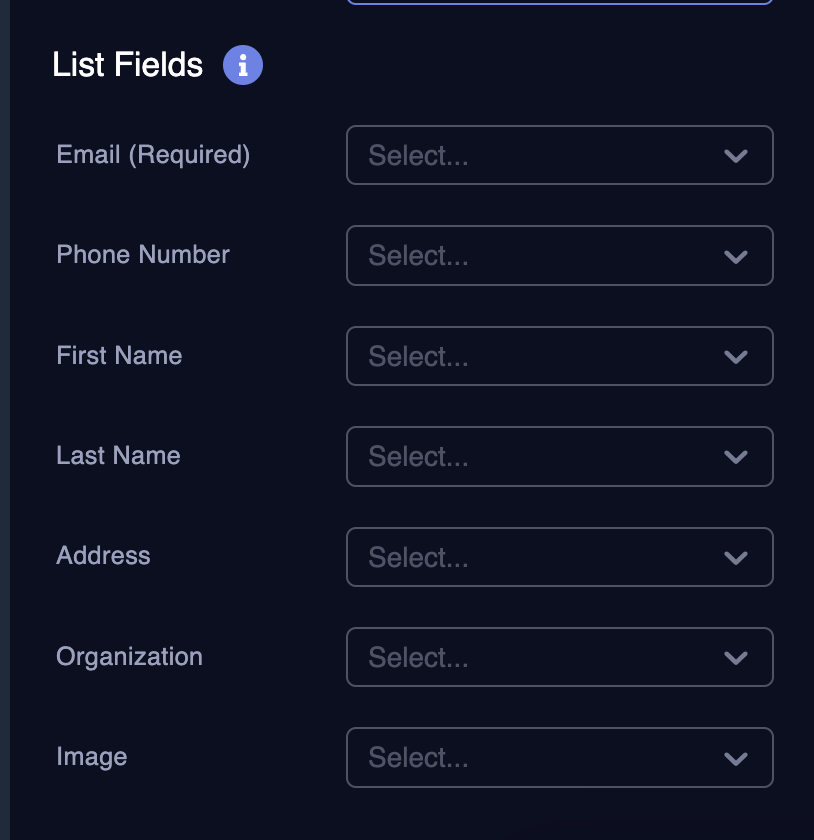Click the chevron arrow in First Name field

[735, 357]
